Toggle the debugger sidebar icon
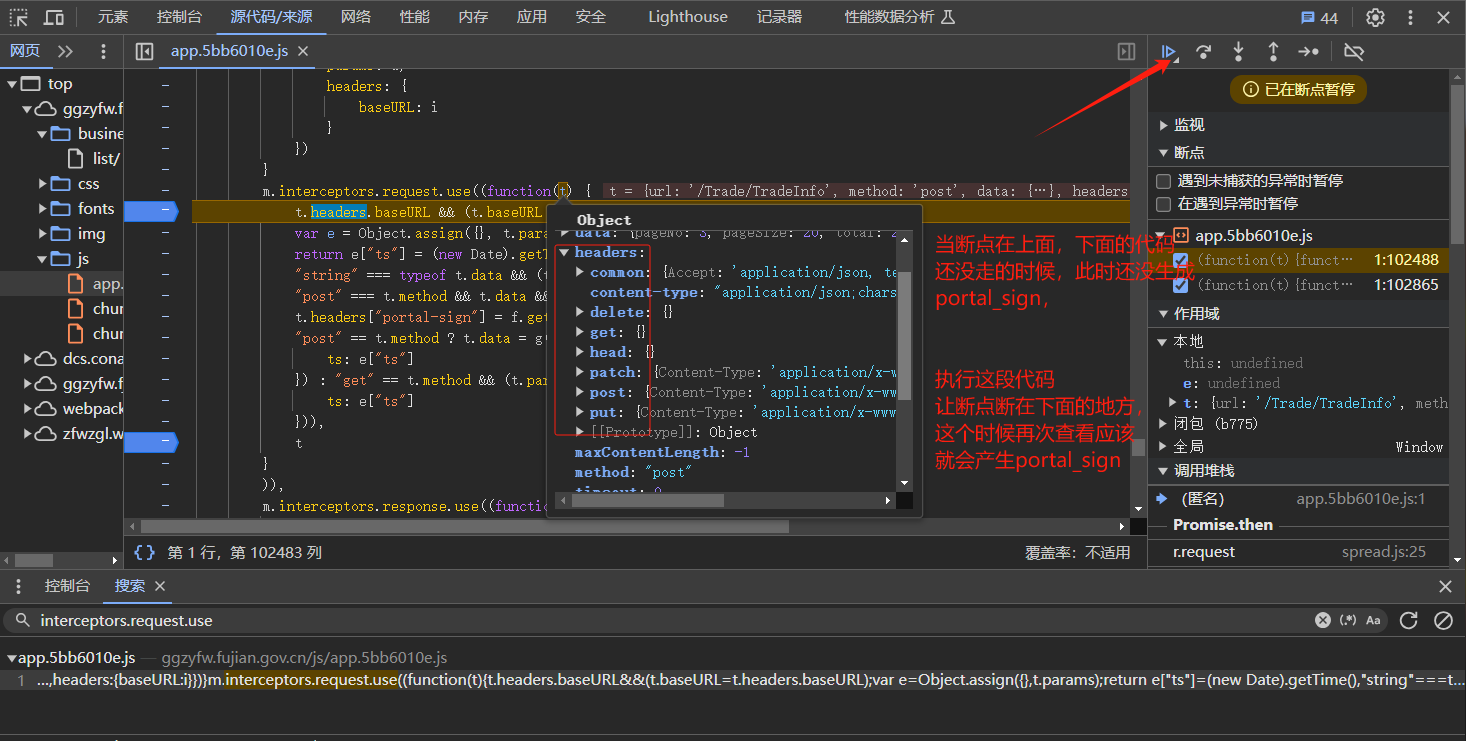 point(1127,51)
